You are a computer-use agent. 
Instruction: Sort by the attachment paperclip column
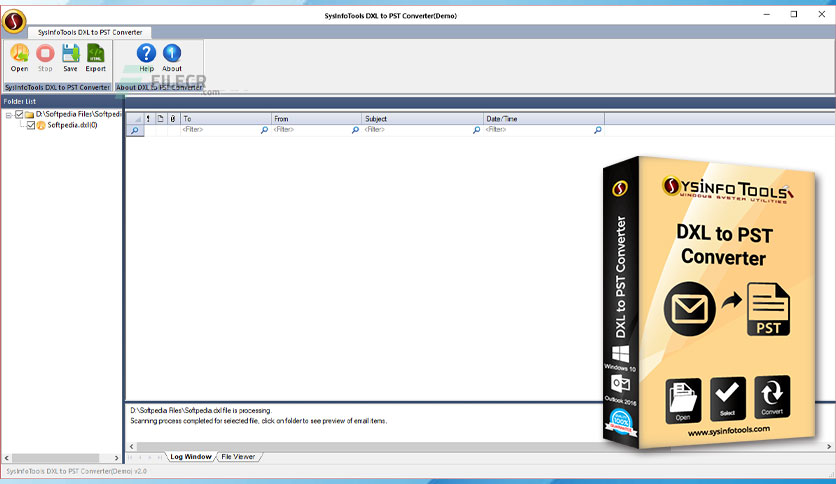click(173, 119)
